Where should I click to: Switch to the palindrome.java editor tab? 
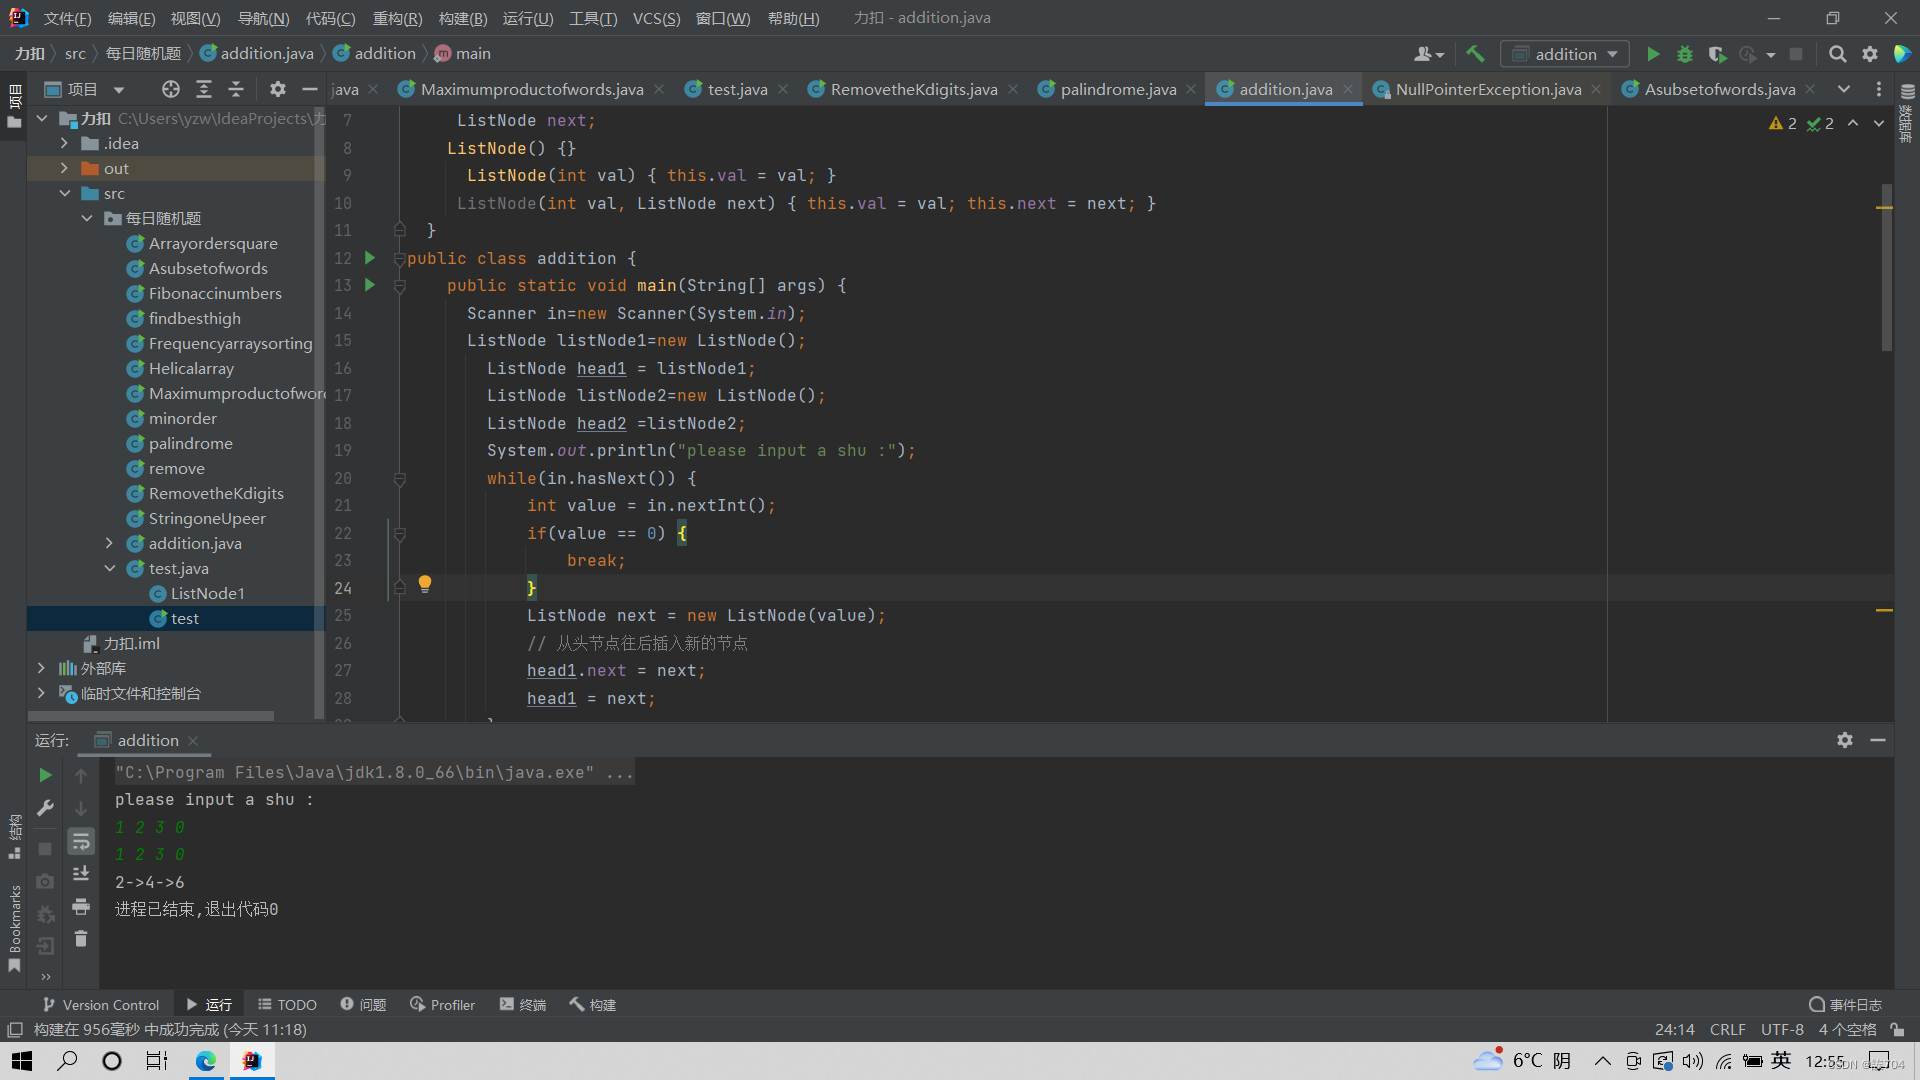point(1117,89)
